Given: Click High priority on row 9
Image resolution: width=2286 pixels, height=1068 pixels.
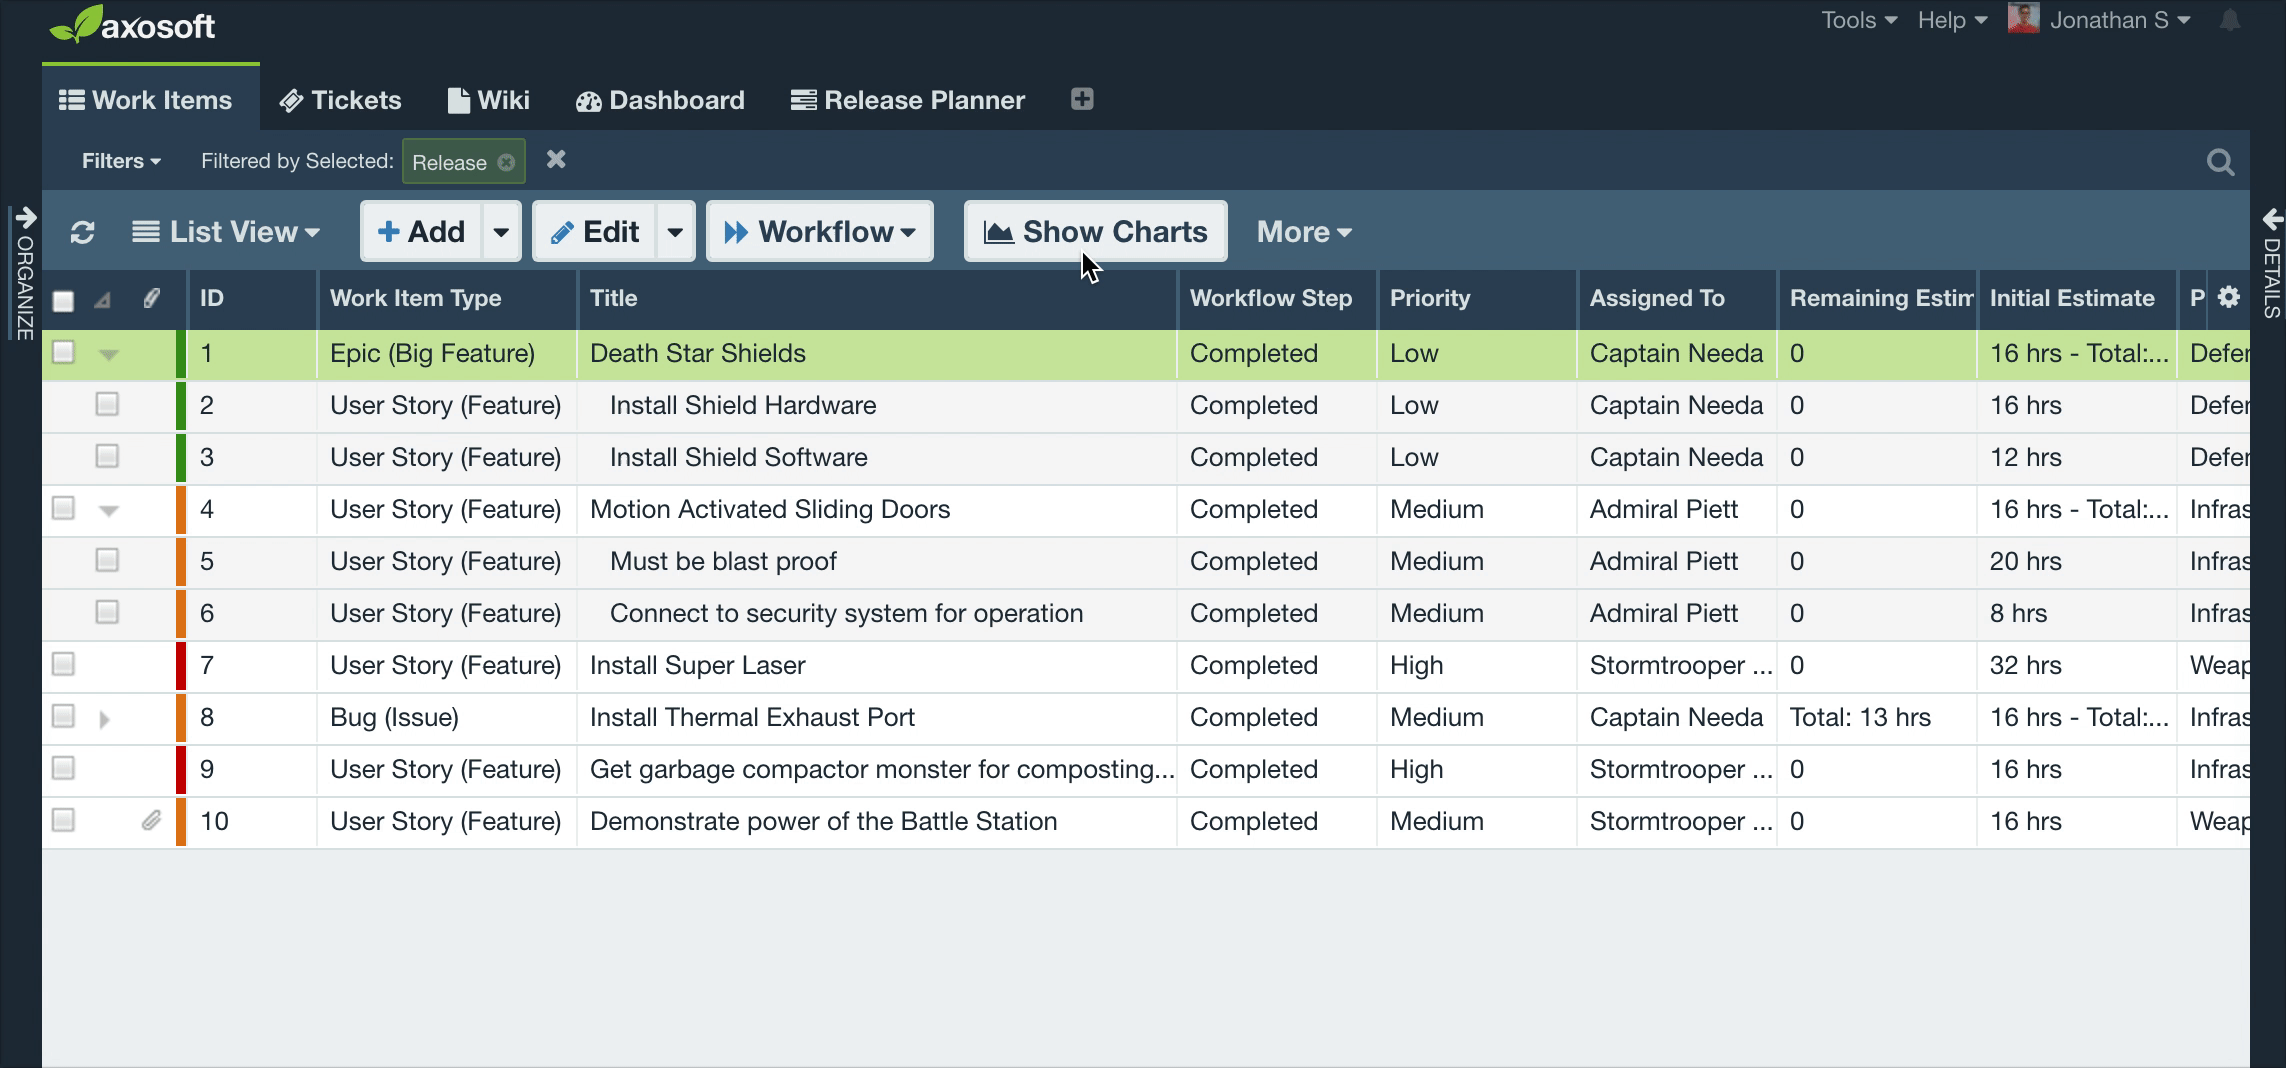Looking at the screenshot, I should pyautogui.click(x=1416, y=769).
